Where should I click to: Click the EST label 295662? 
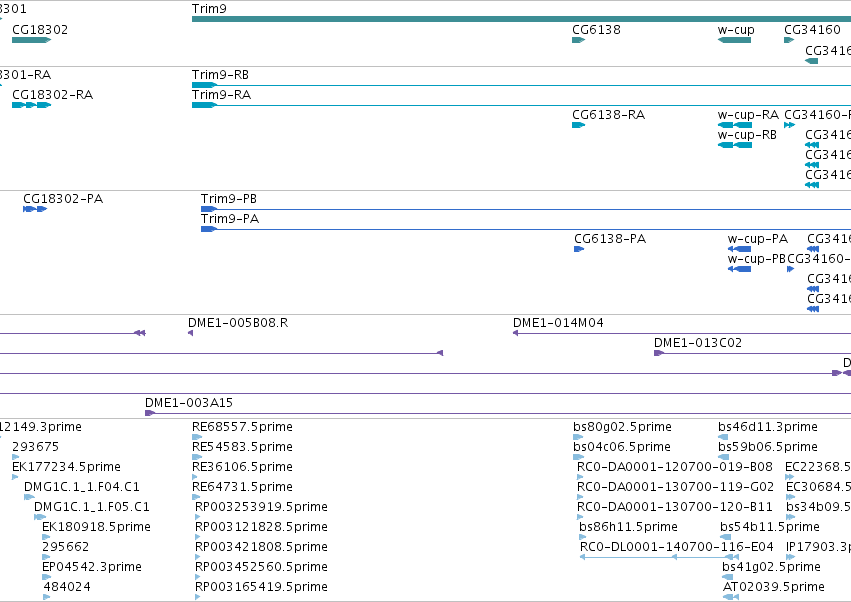65,547
